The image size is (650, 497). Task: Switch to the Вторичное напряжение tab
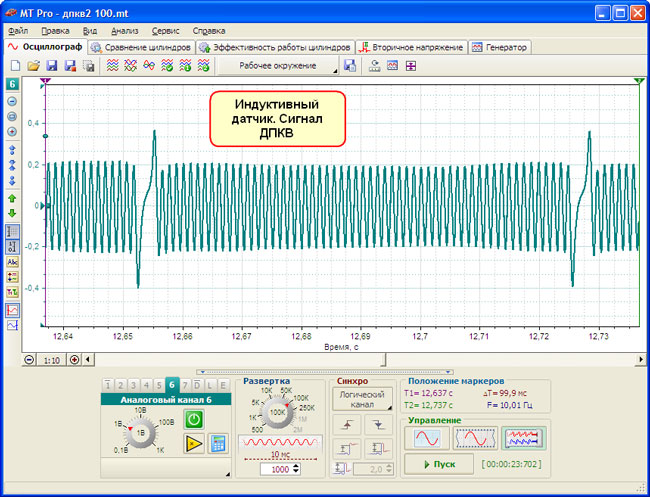pos(411,47)
